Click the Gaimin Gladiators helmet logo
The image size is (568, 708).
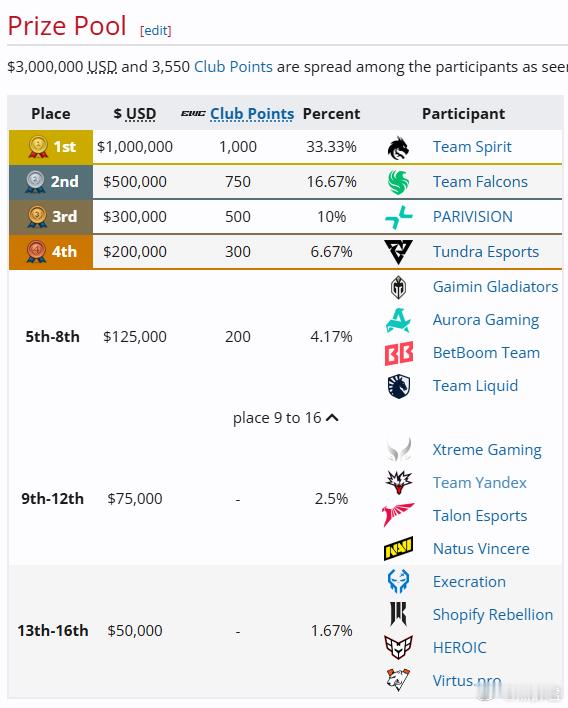398,287
